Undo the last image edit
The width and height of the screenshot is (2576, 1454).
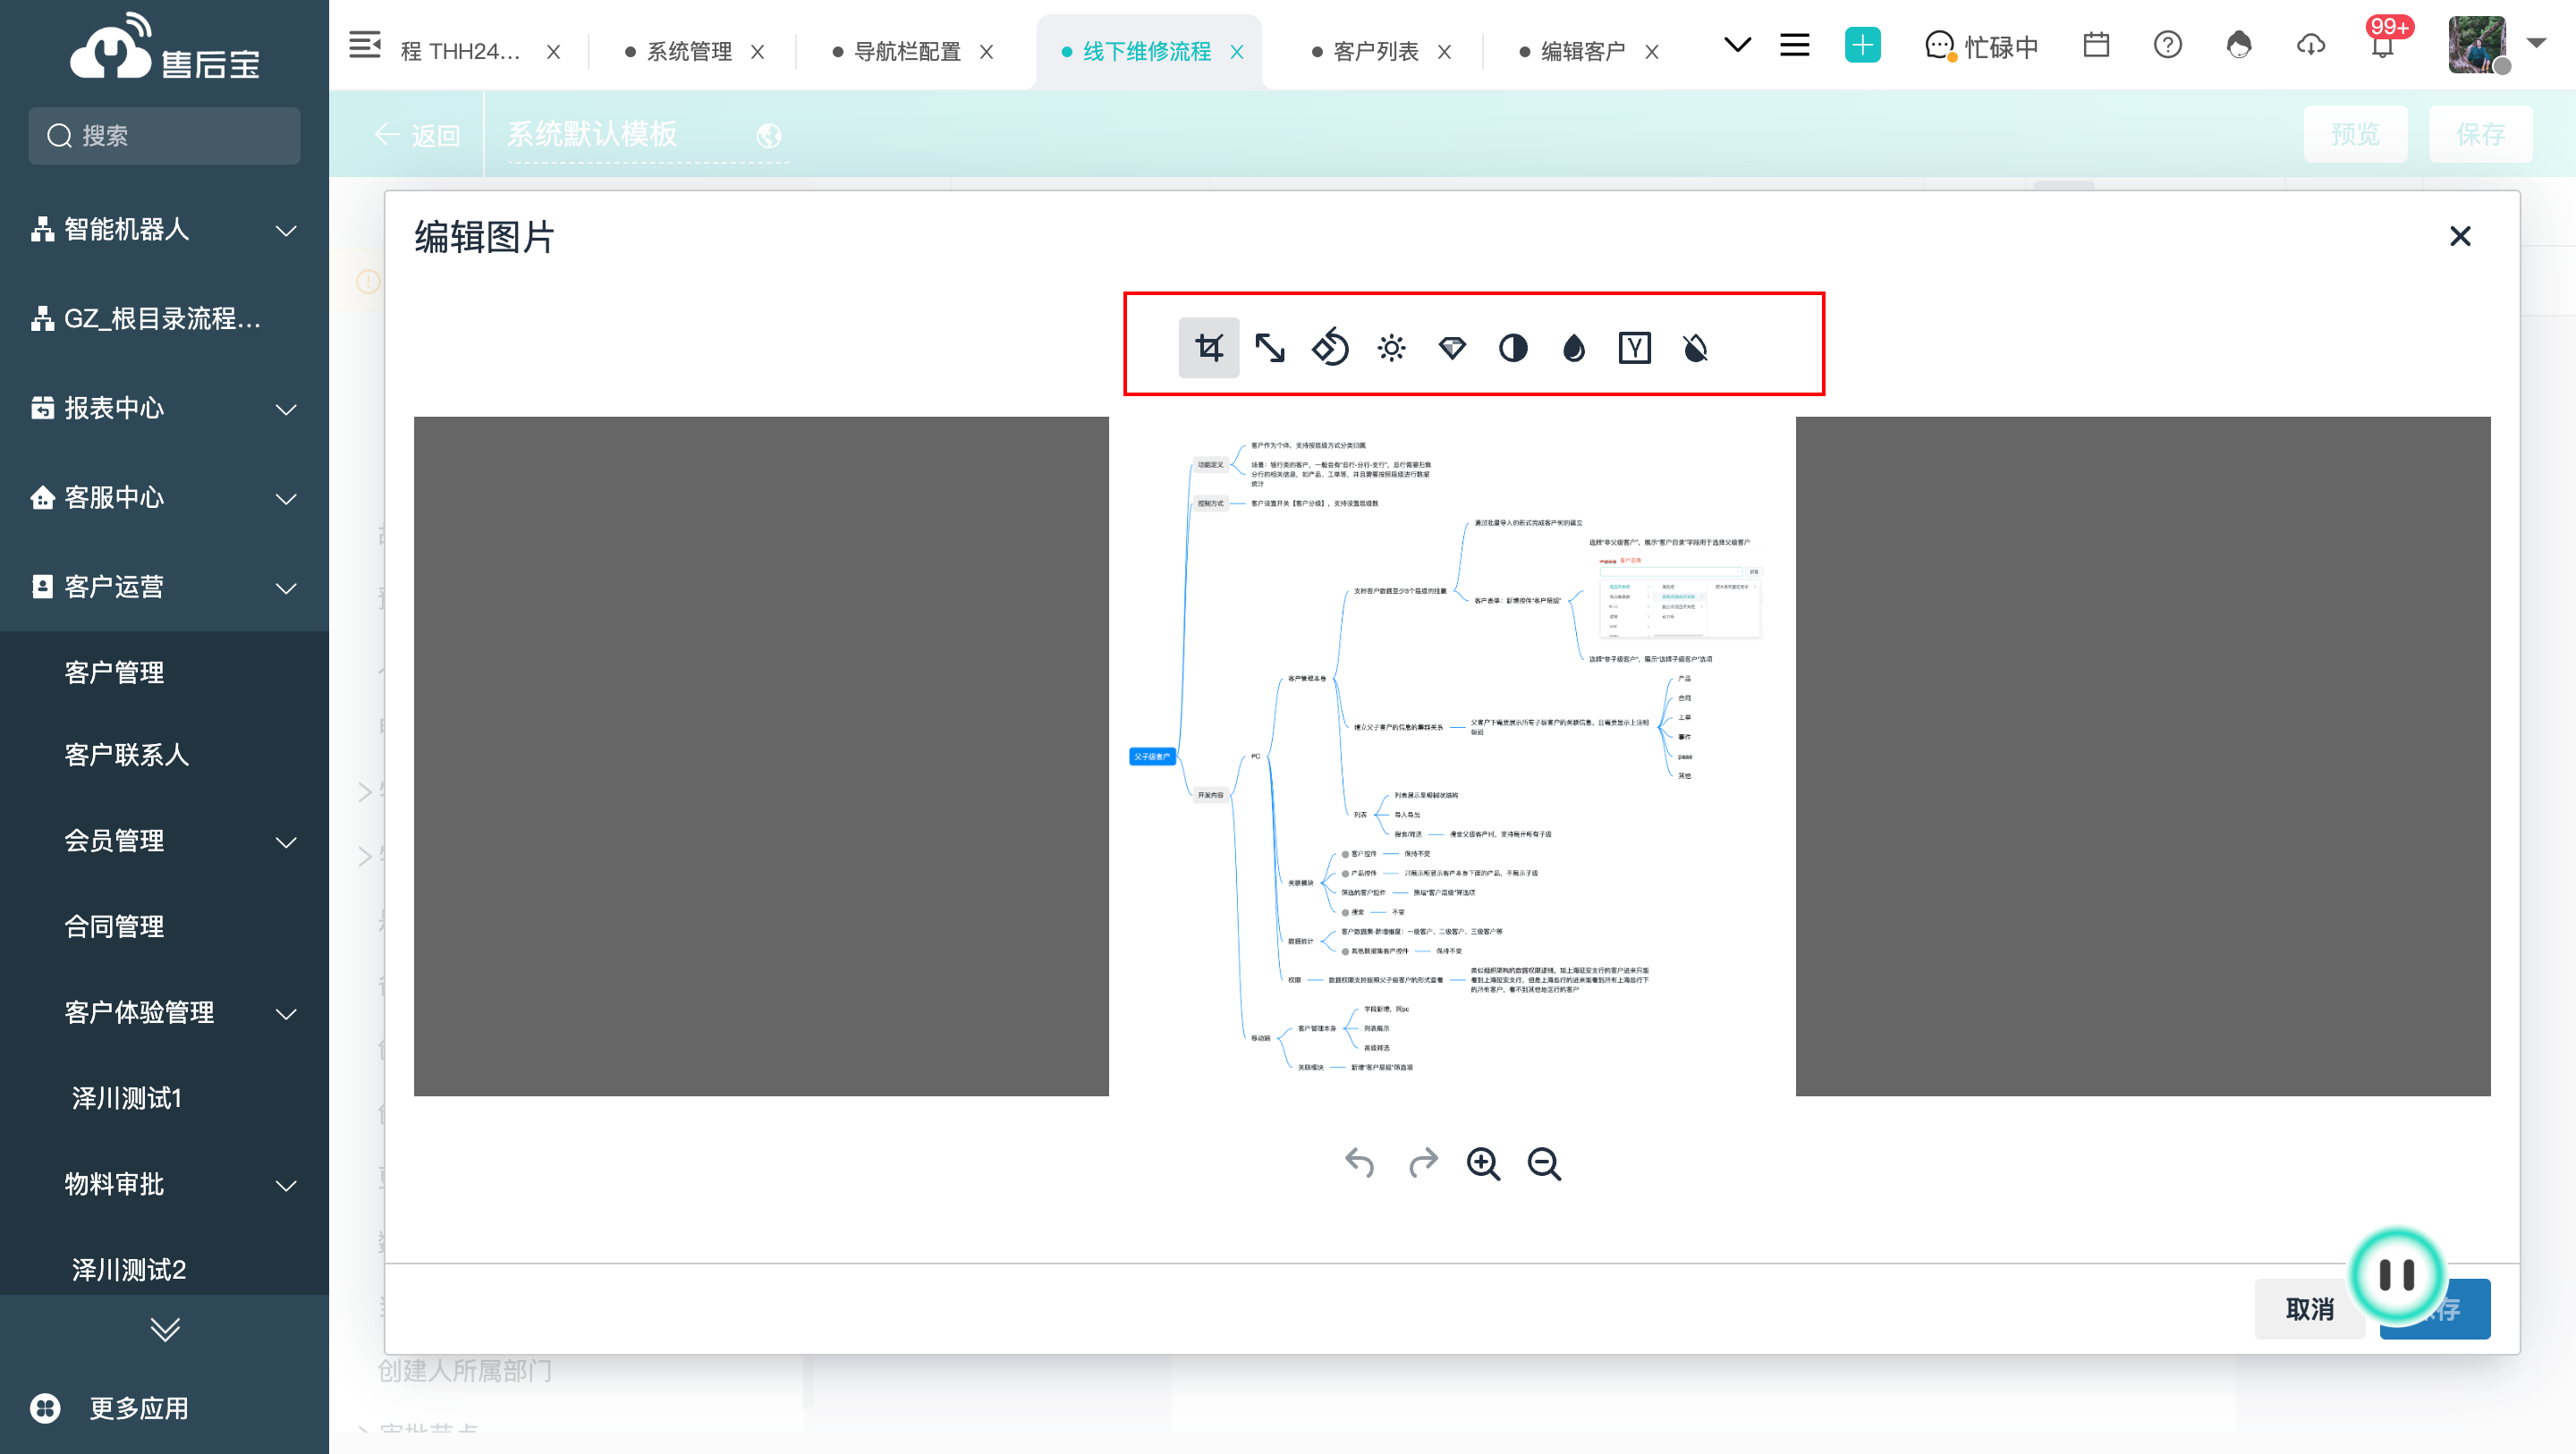point(1360,1163)
